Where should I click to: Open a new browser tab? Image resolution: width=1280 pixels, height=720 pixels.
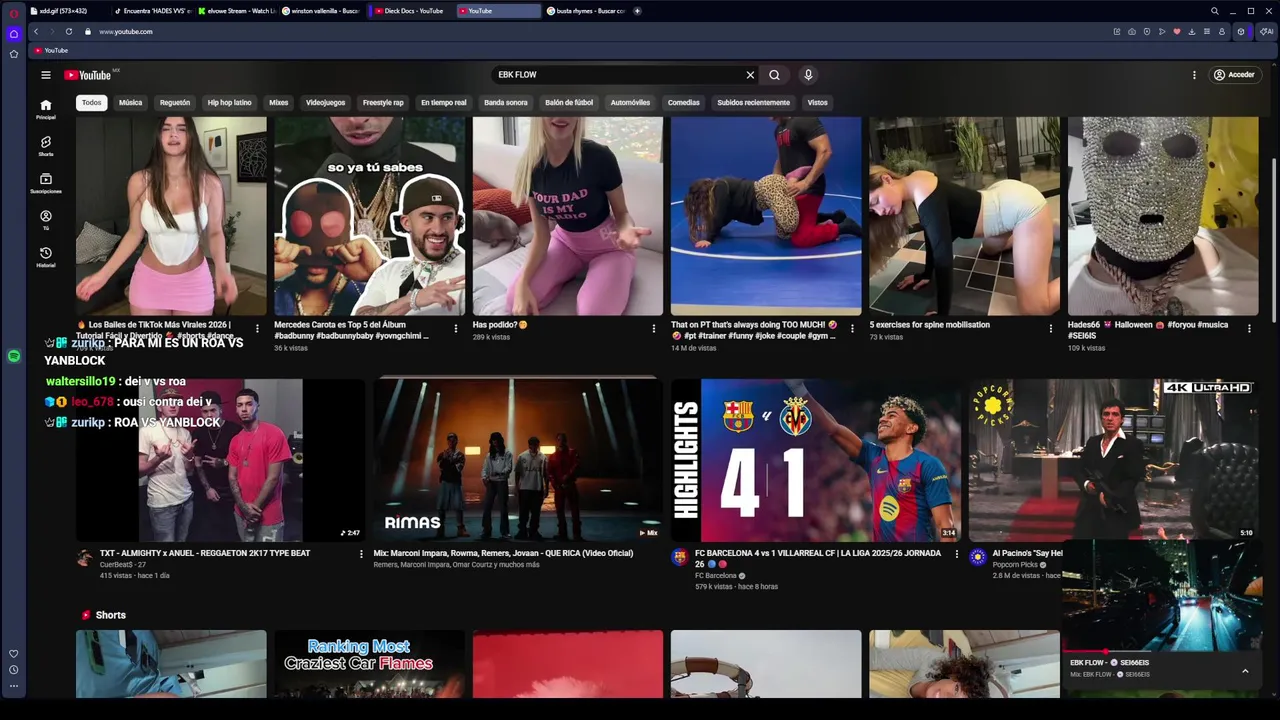coord(637,11)
